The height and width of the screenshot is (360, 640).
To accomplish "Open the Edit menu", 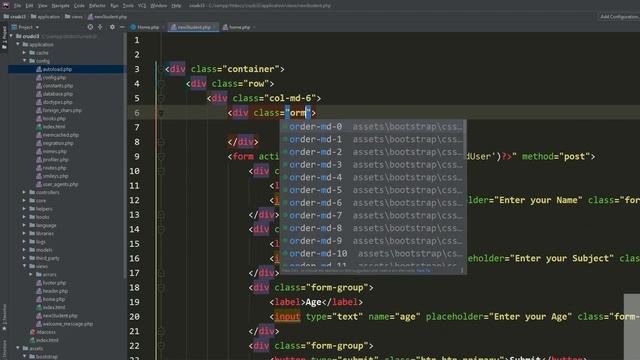I will click(x=29, y=6).
